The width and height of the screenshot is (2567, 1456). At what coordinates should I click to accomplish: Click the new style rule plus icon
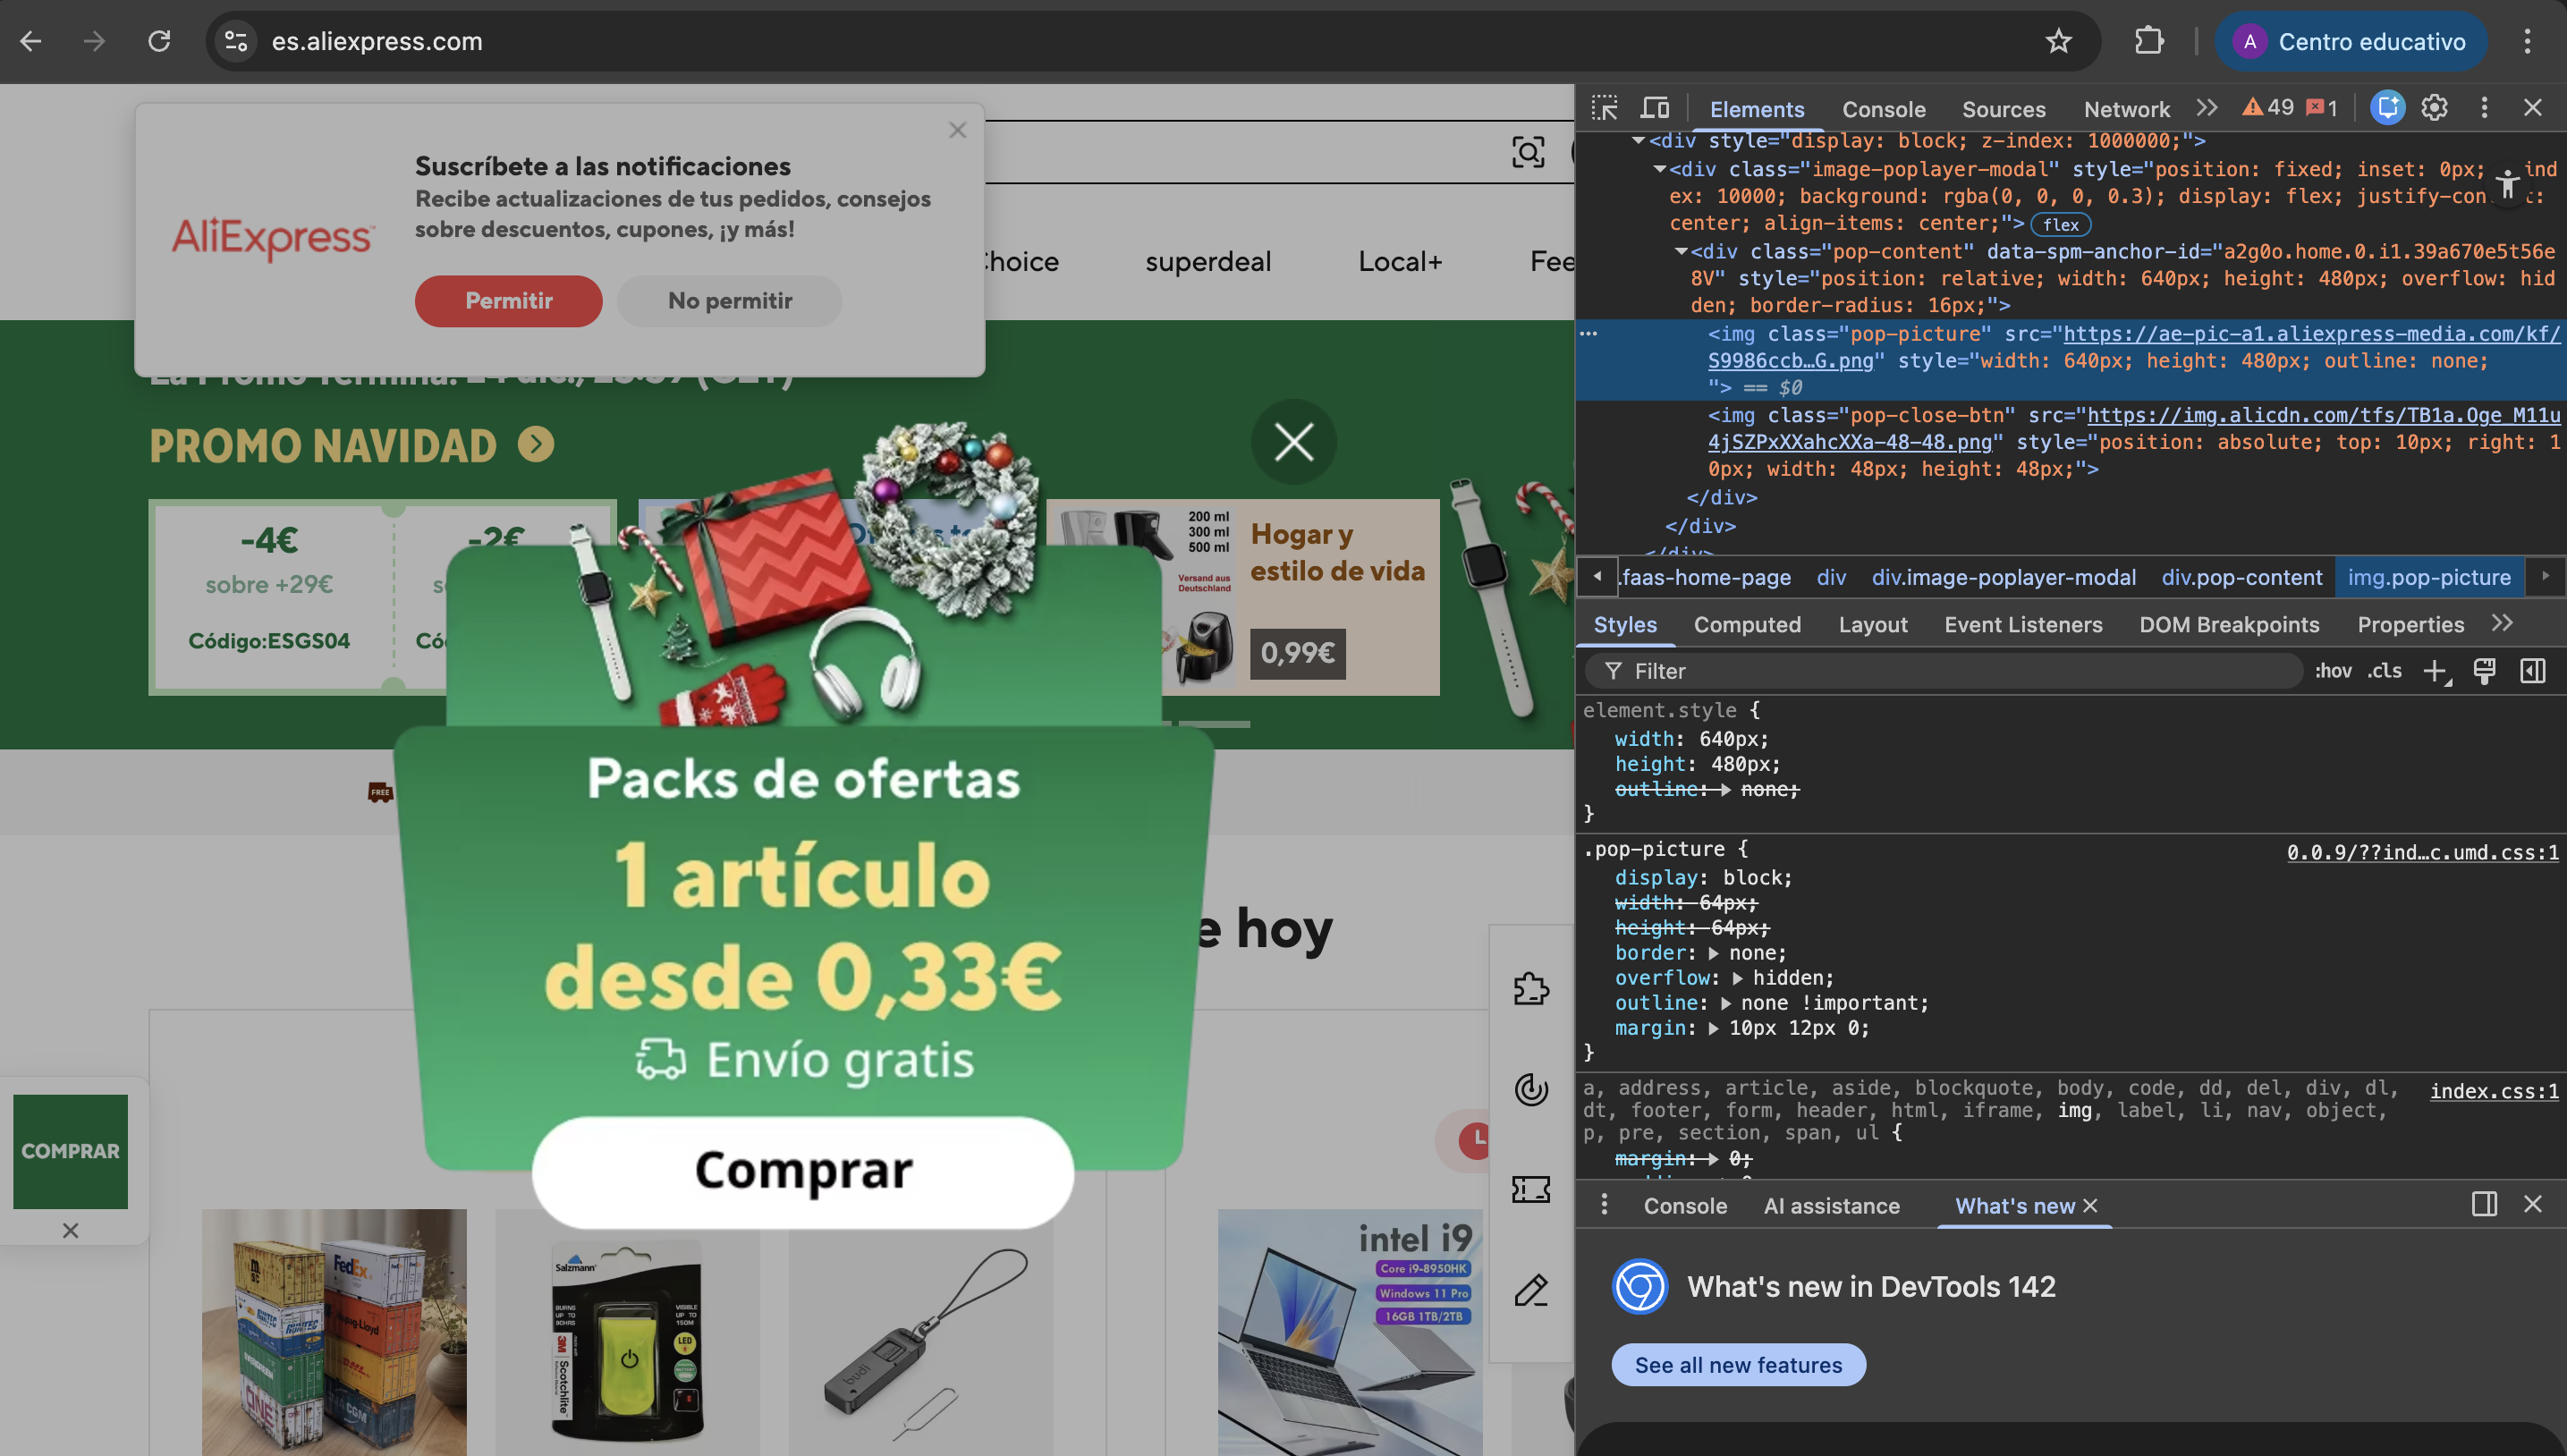(2435, 671)
